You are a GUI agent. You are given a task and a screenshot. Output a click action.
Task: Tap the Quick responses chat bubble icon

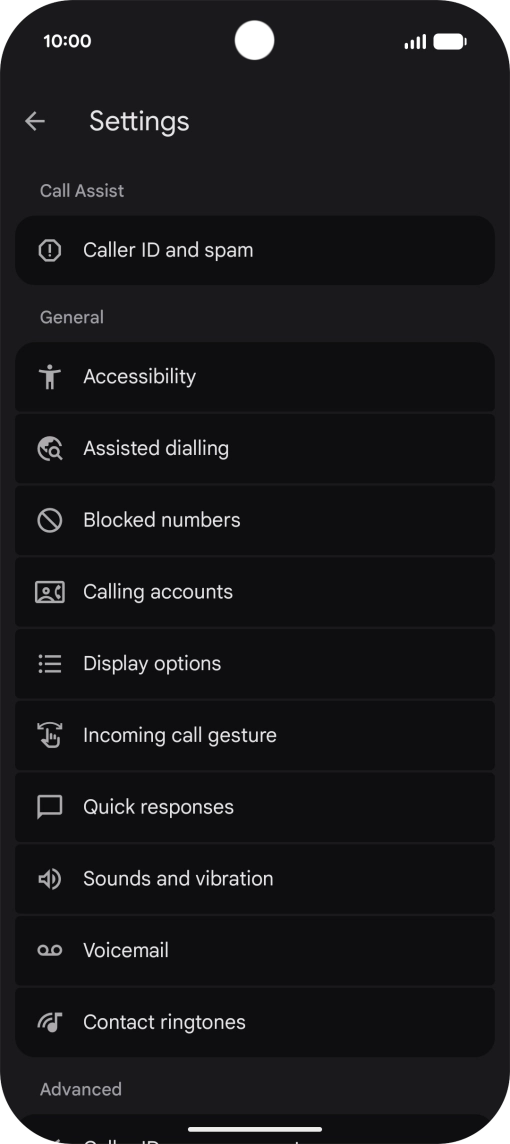click(50, 807)
